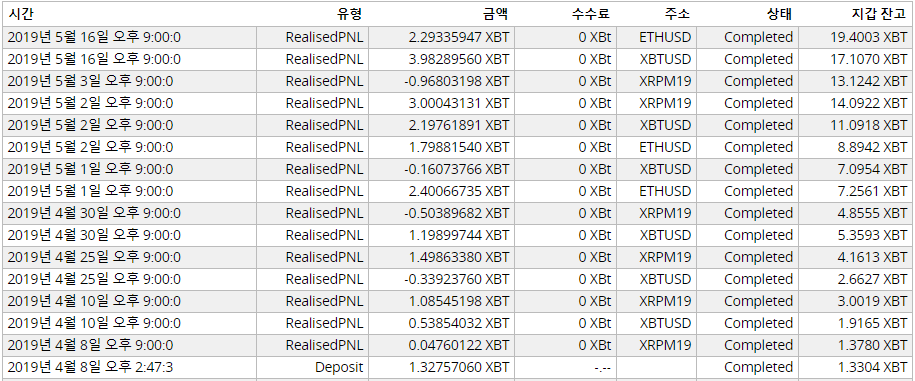Select the amount 1.49863380 XBT
The image size is (915, 381).
(x=459, y=257)
